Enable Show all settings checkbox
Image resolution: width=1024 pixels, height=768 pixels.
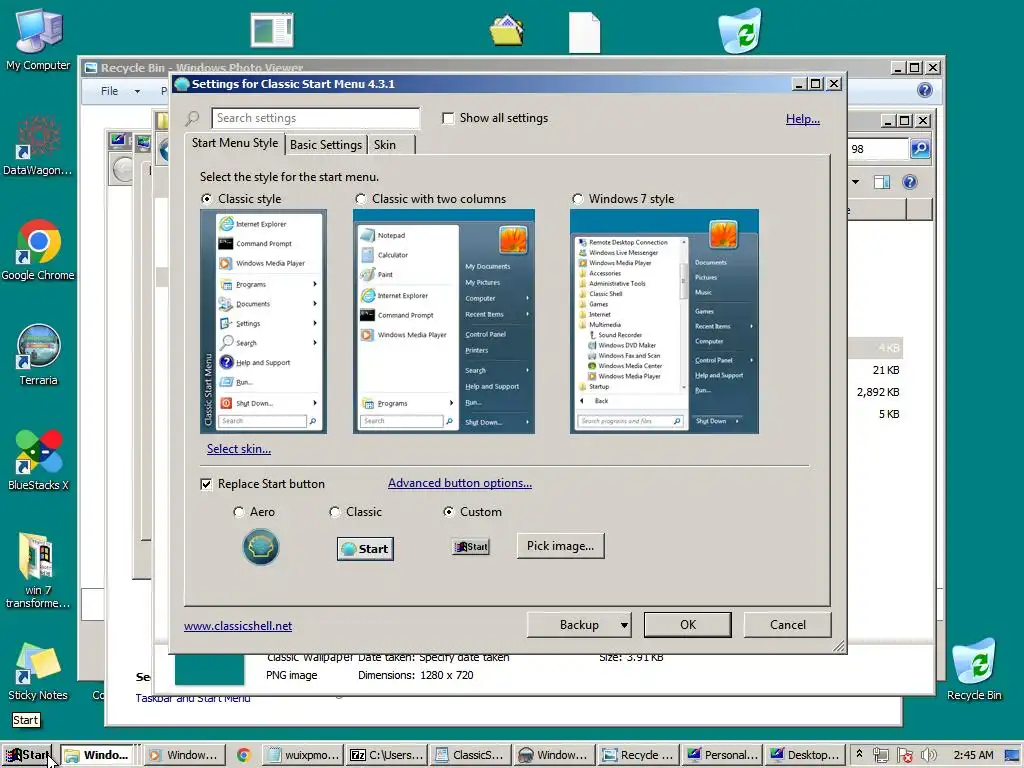[x=448, y=118]
